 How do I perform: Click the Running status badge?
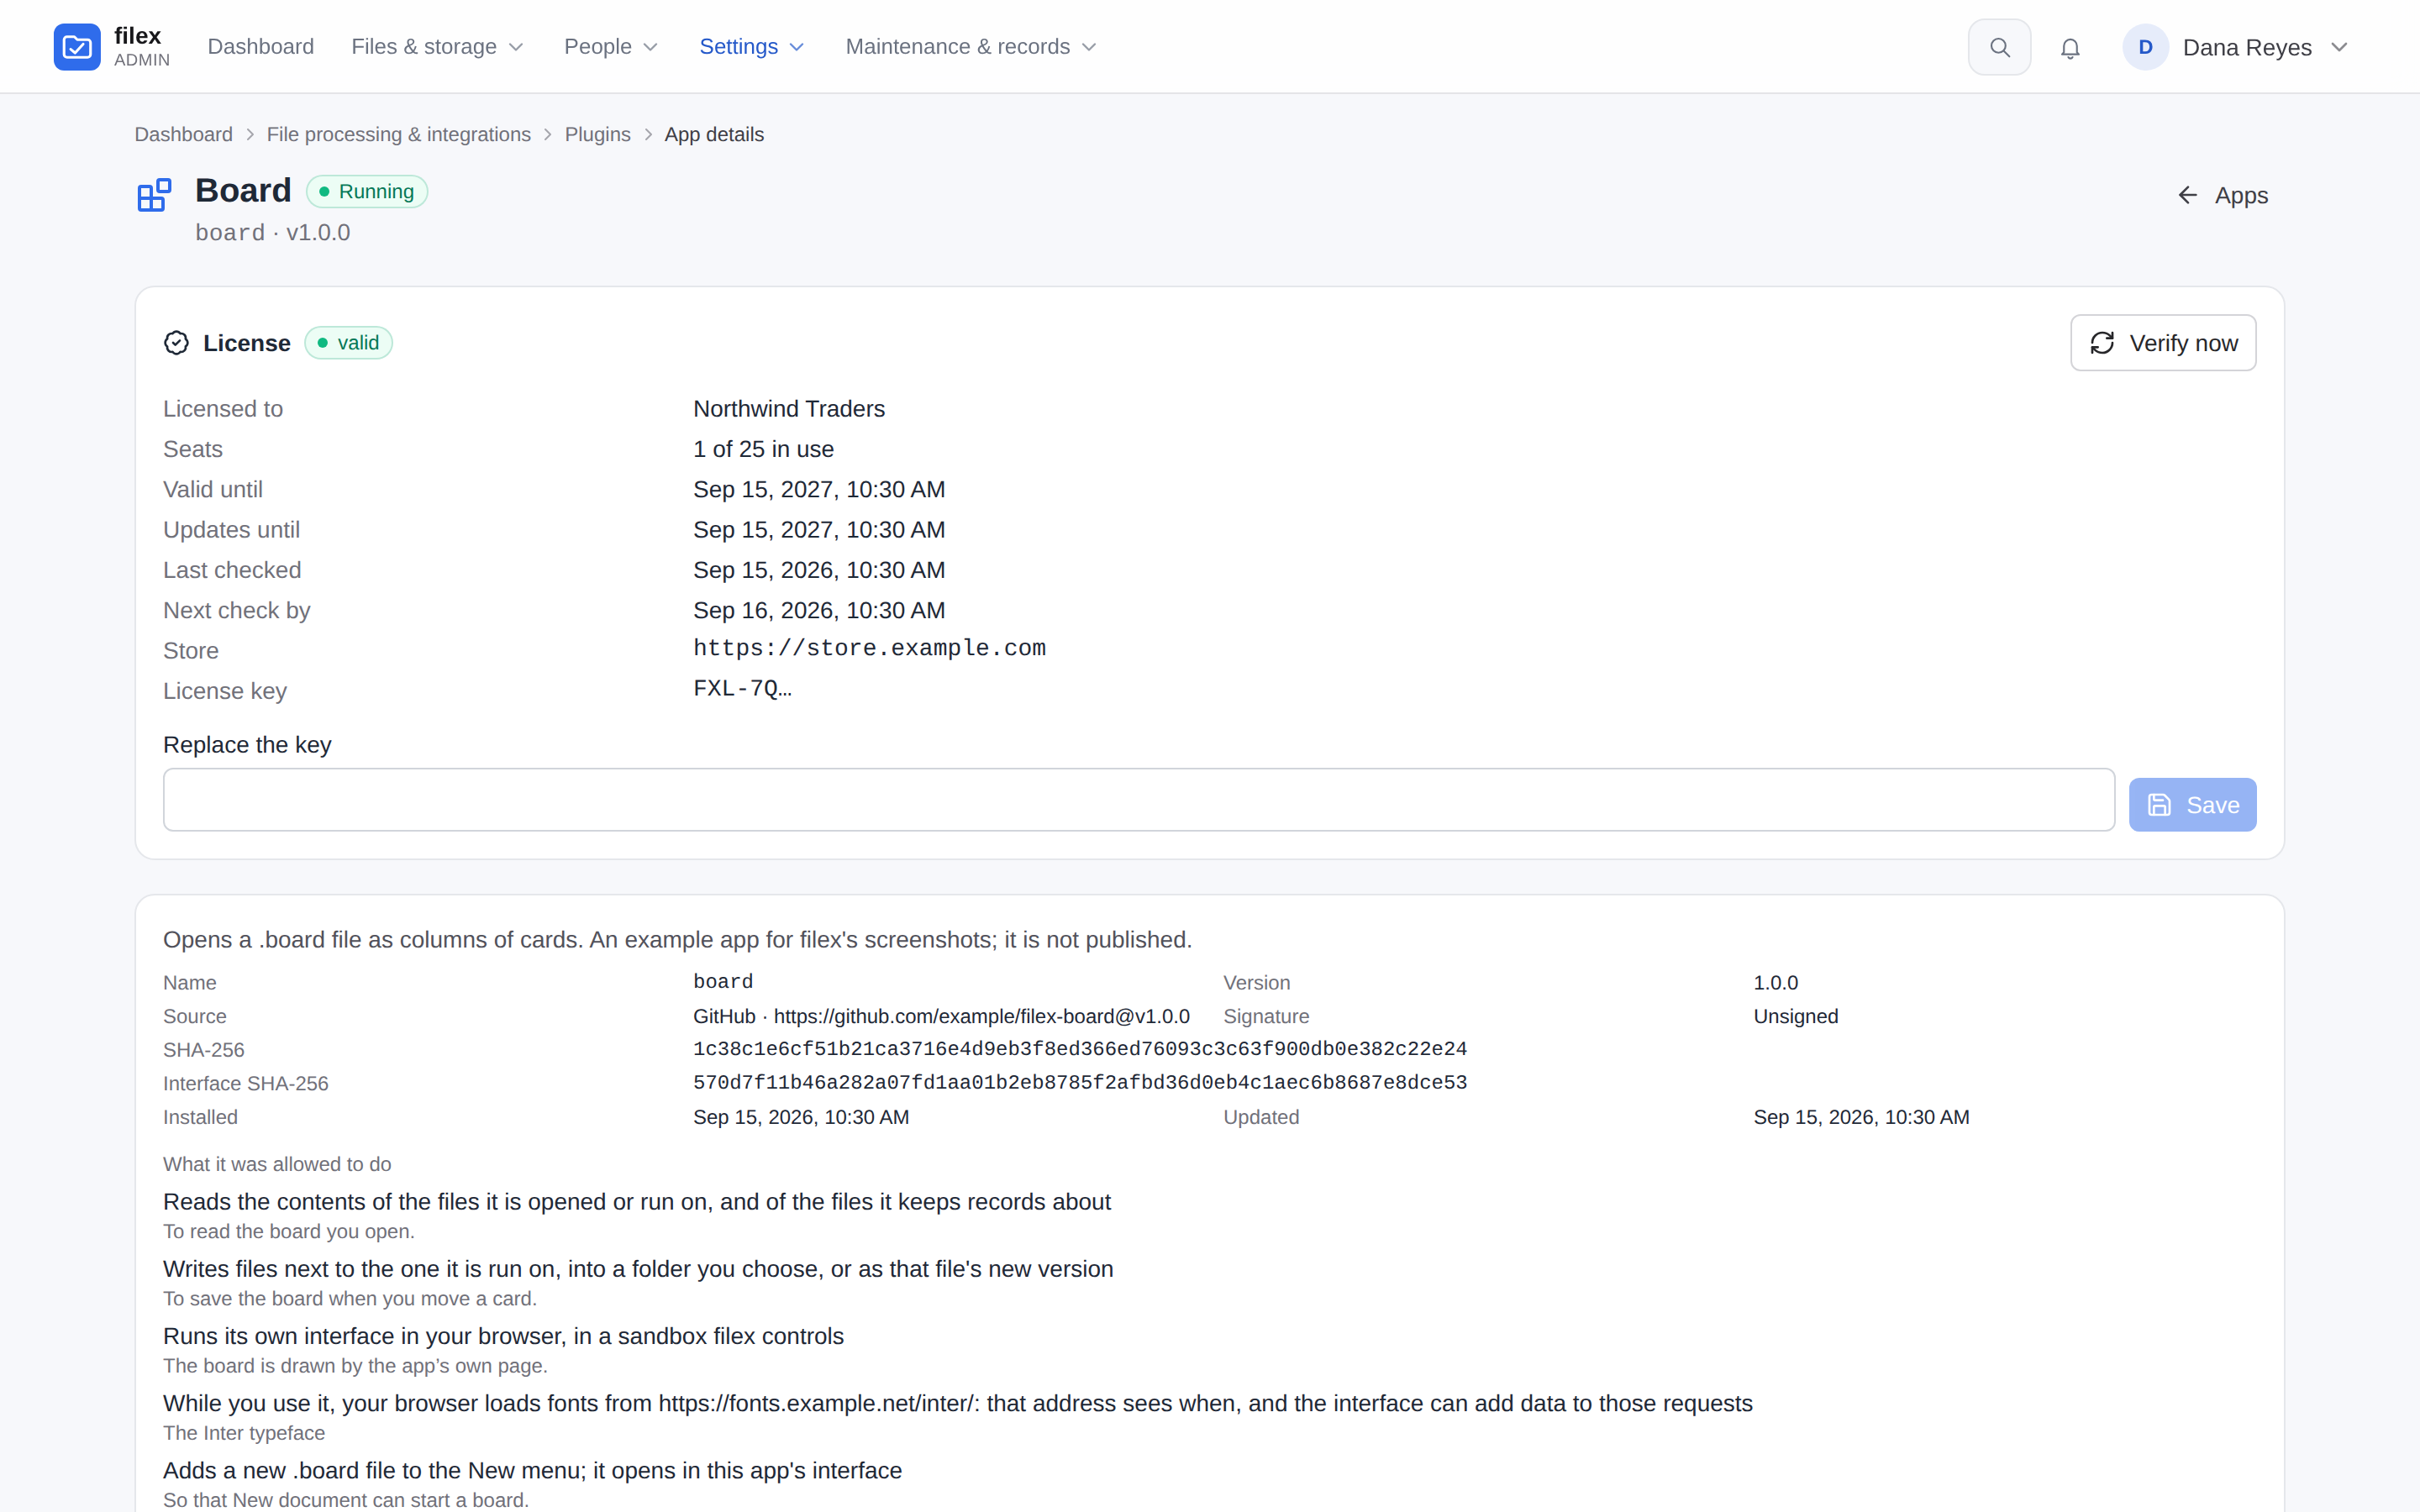point(367,192)
